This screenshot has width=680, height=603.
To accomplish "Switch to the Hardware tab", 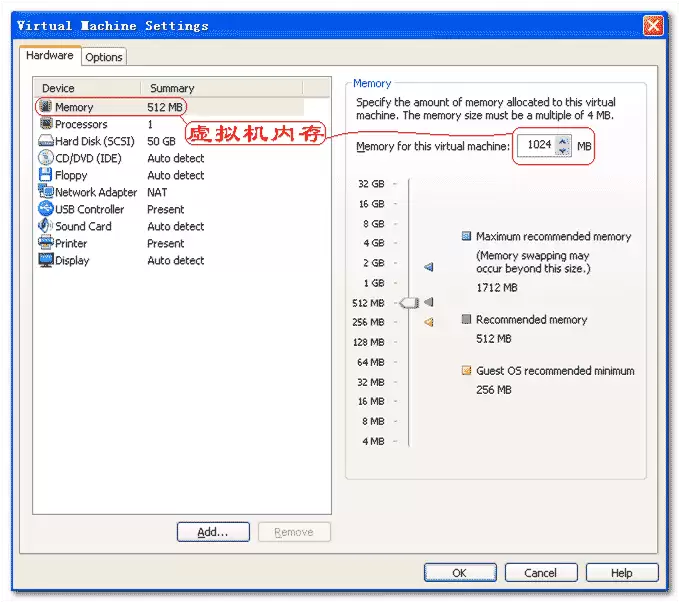I will tap(50, 56).
